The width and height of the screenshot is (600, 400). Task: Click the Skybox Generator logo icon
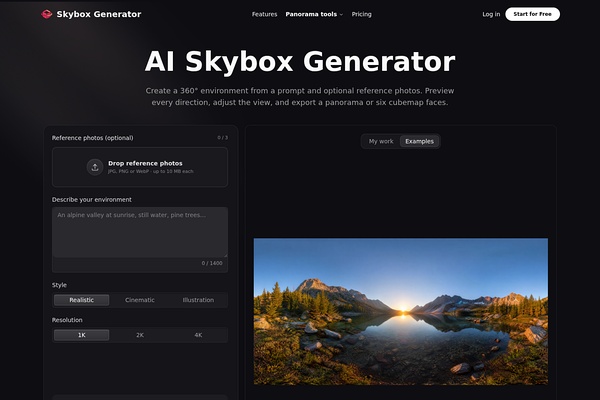click(47, 14)
